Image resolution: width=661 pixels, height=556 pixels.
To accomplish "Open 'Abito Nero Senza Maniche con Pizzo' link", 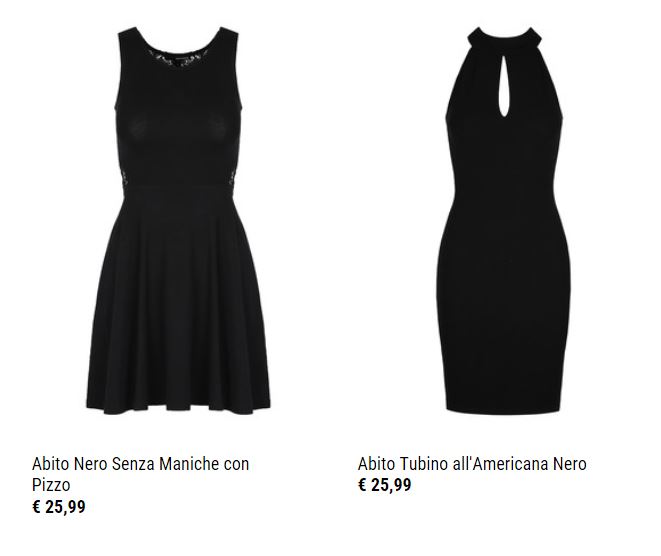I will pyautogui.click(x=140, y=474).
